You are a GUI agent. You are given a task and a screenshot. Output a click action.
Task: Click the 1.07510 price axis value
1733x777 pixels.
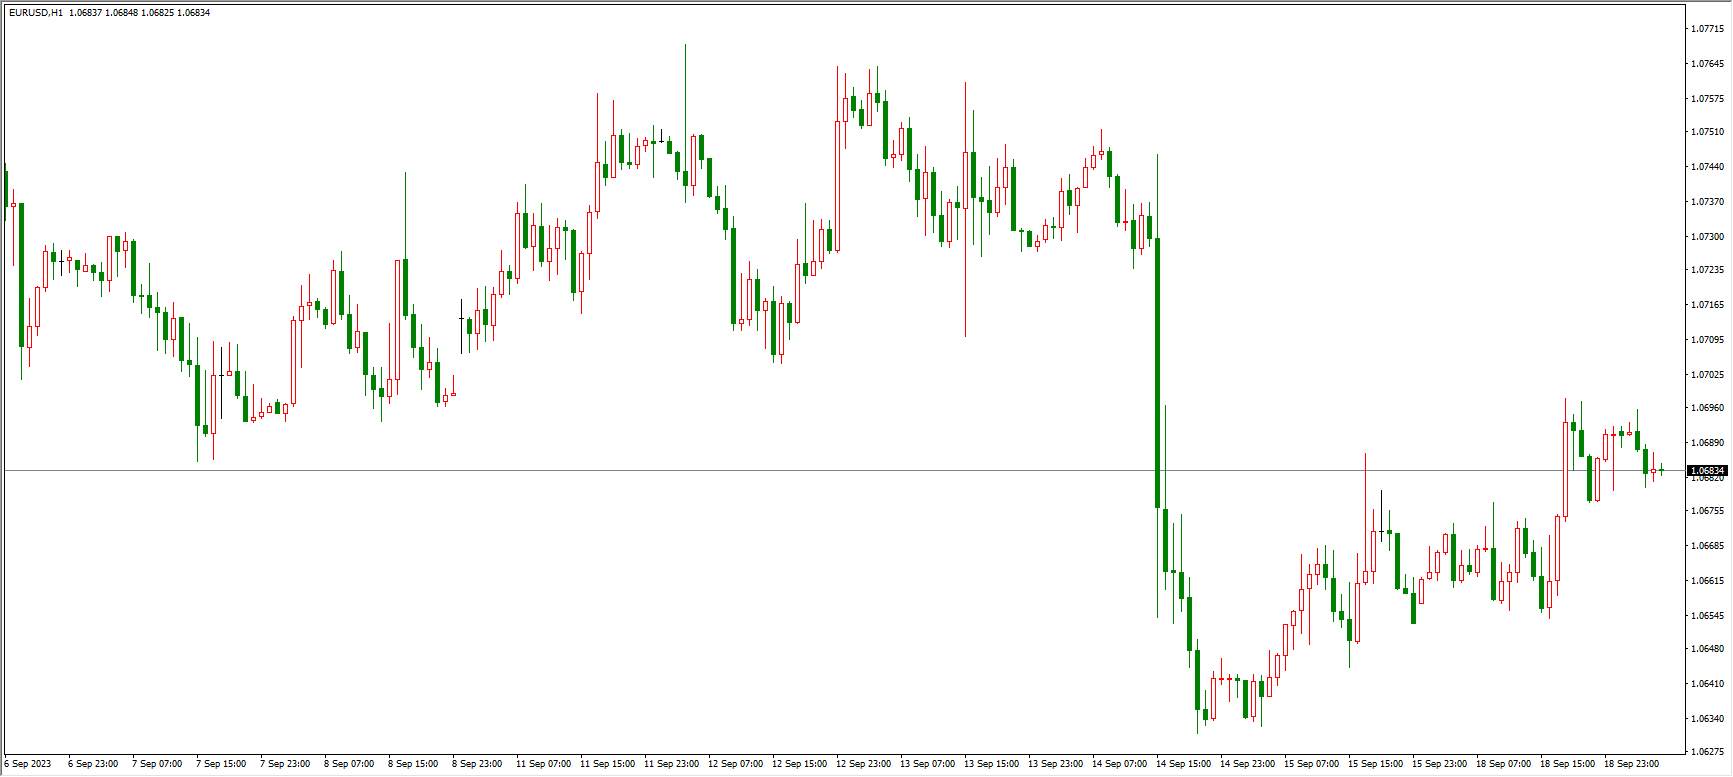[1706, 132]
